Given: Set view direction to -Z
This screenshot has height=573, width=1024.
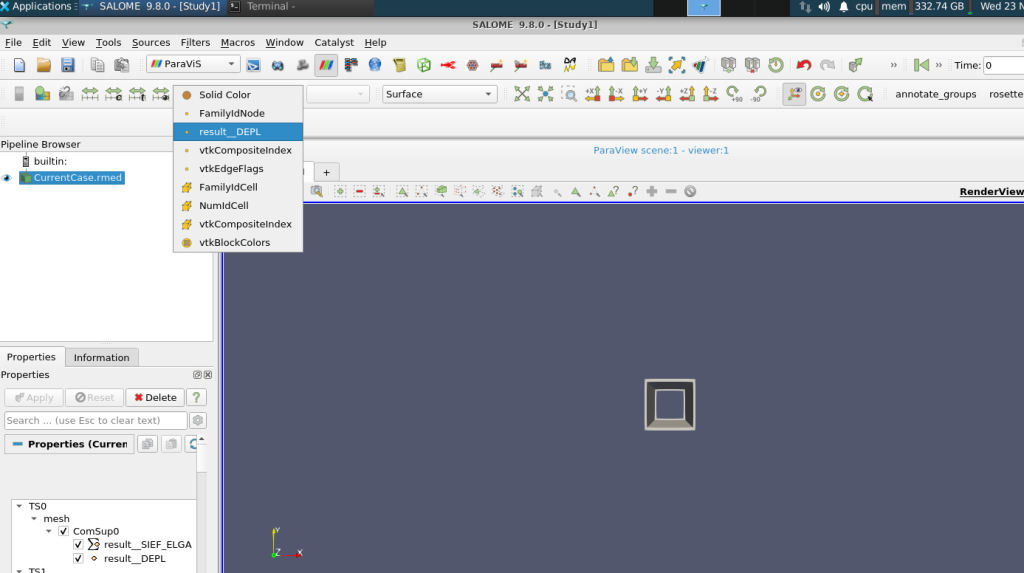Looking at the screenshot, I should coord(711,94).
